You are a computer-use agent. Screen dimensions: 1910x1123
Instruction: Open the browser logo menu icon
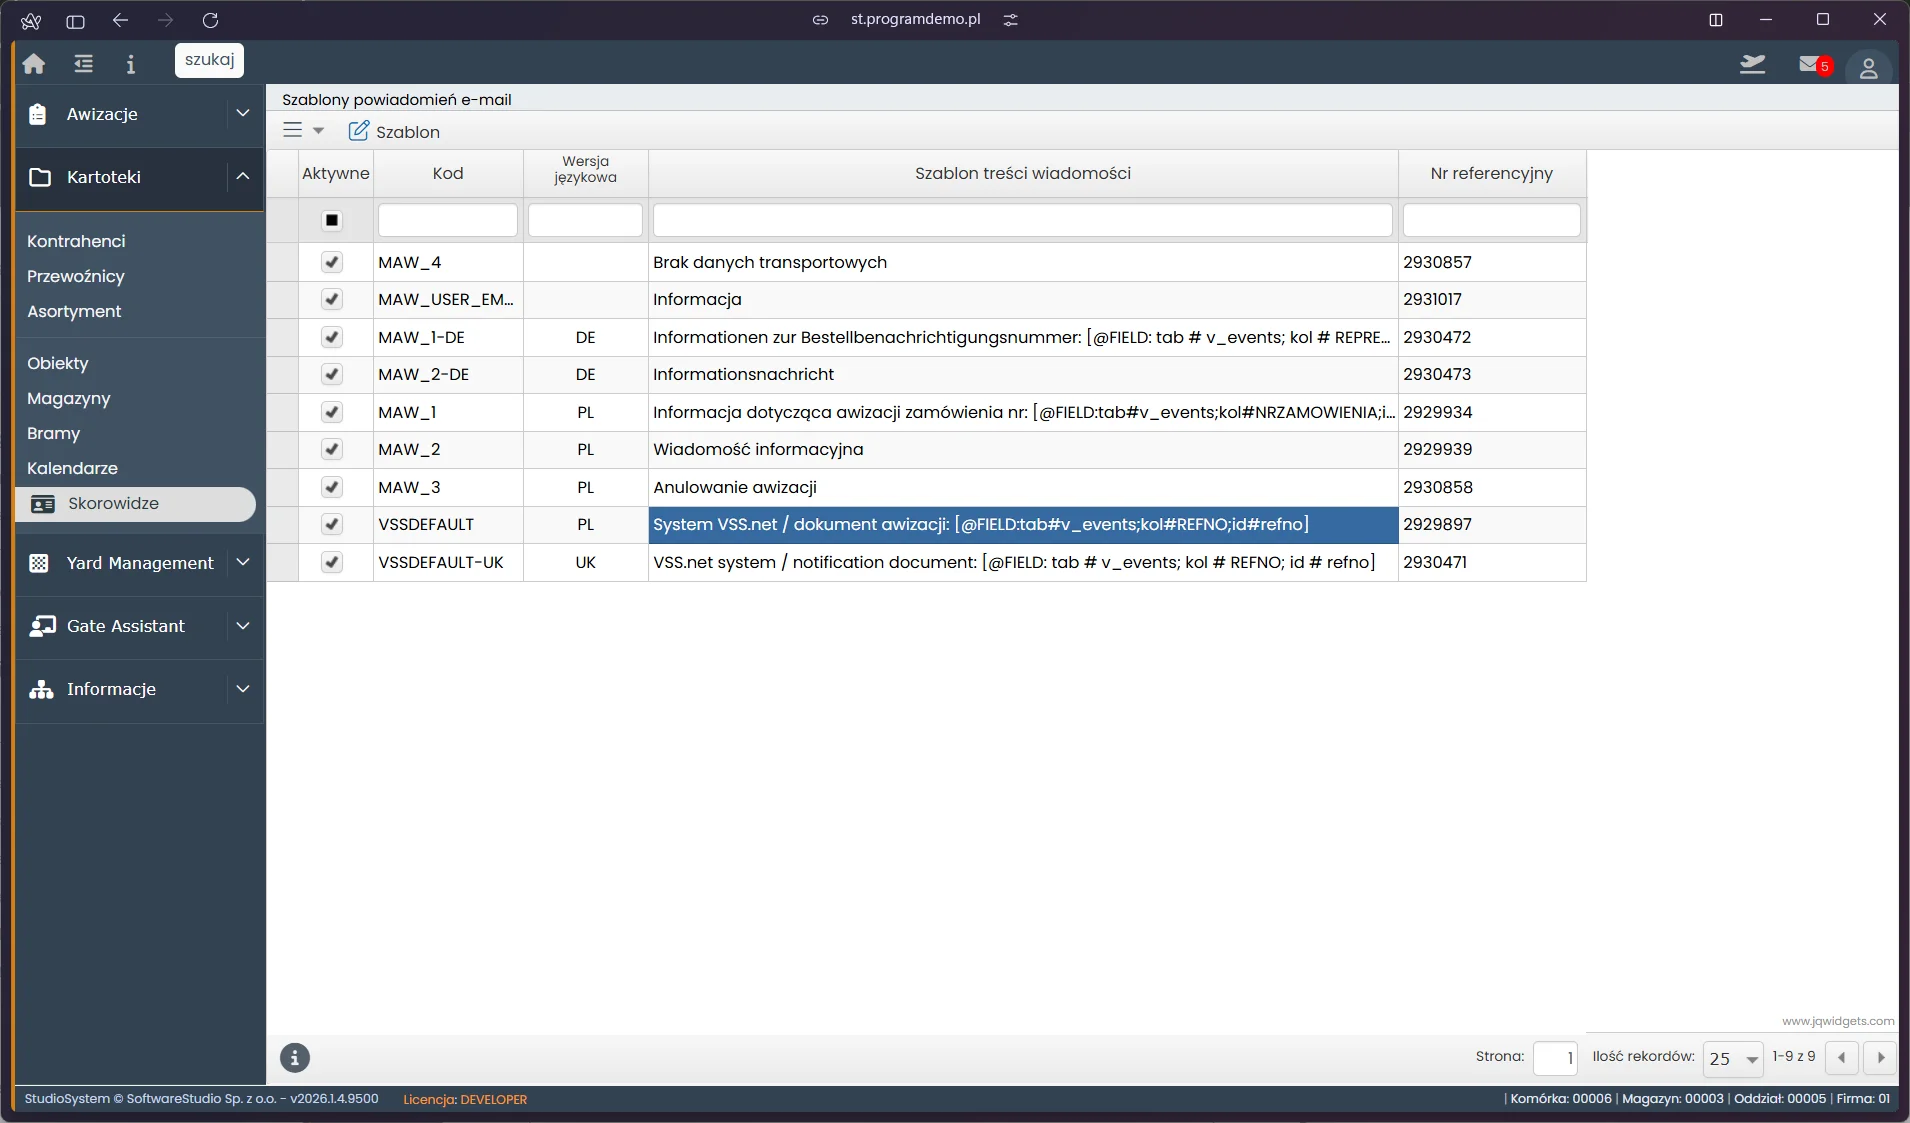click(31, 20)
